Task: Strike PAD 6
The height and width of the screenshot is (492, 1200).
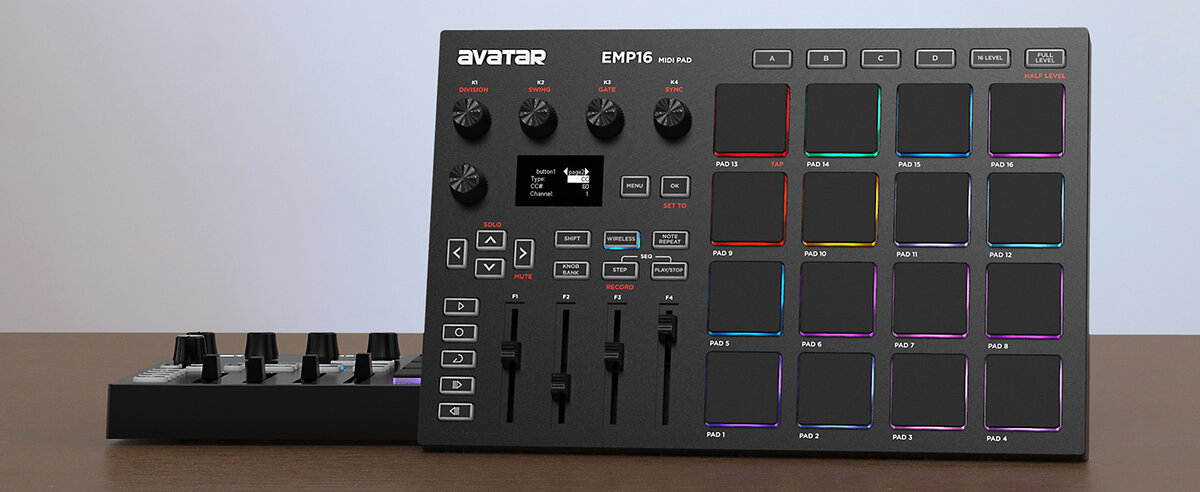Action: (838, 299)
